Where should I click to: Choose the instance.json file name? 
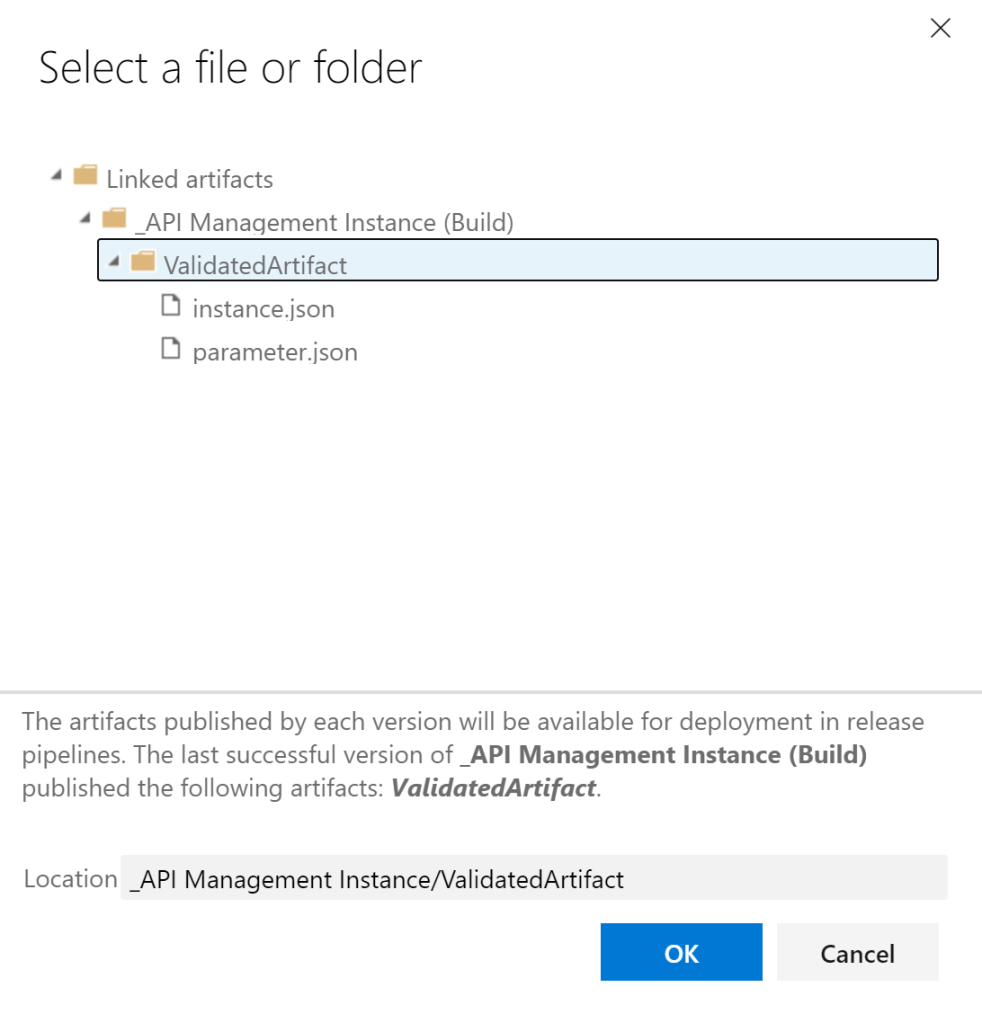pyautogui.click(x=263, y=309)
